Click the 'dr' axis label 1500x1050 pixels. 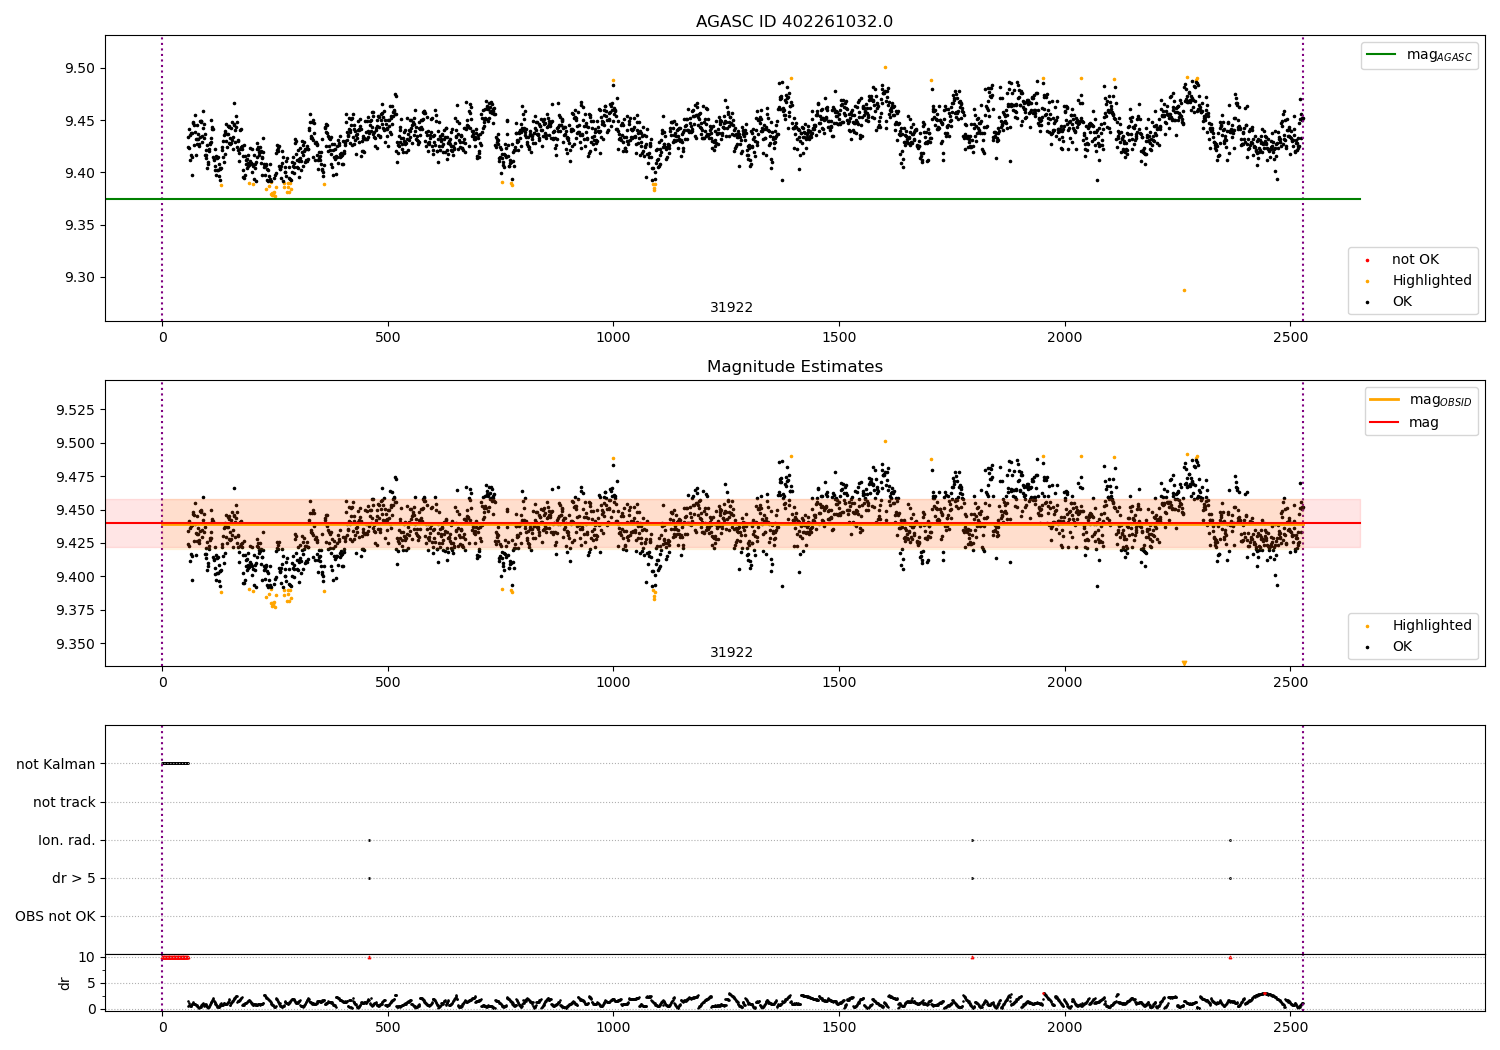[65, 983]
